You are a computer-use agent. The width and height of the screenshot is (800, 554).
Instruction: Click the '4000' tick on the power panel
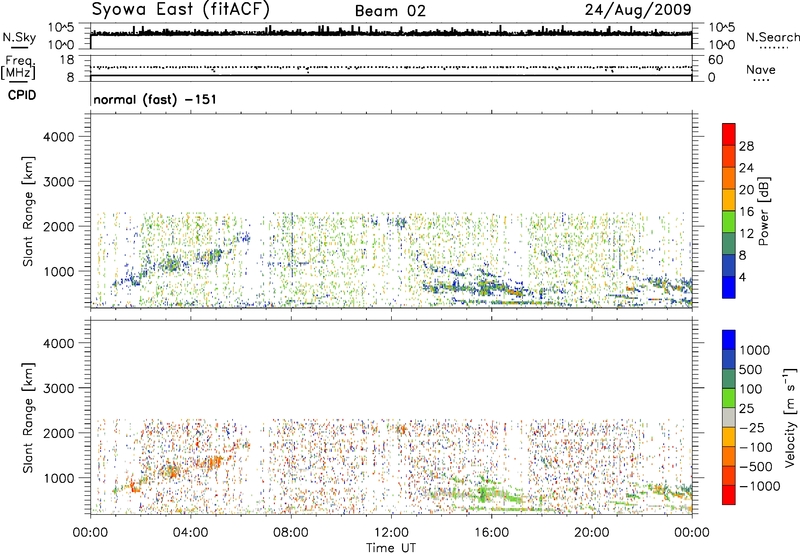tap(58, 137)
